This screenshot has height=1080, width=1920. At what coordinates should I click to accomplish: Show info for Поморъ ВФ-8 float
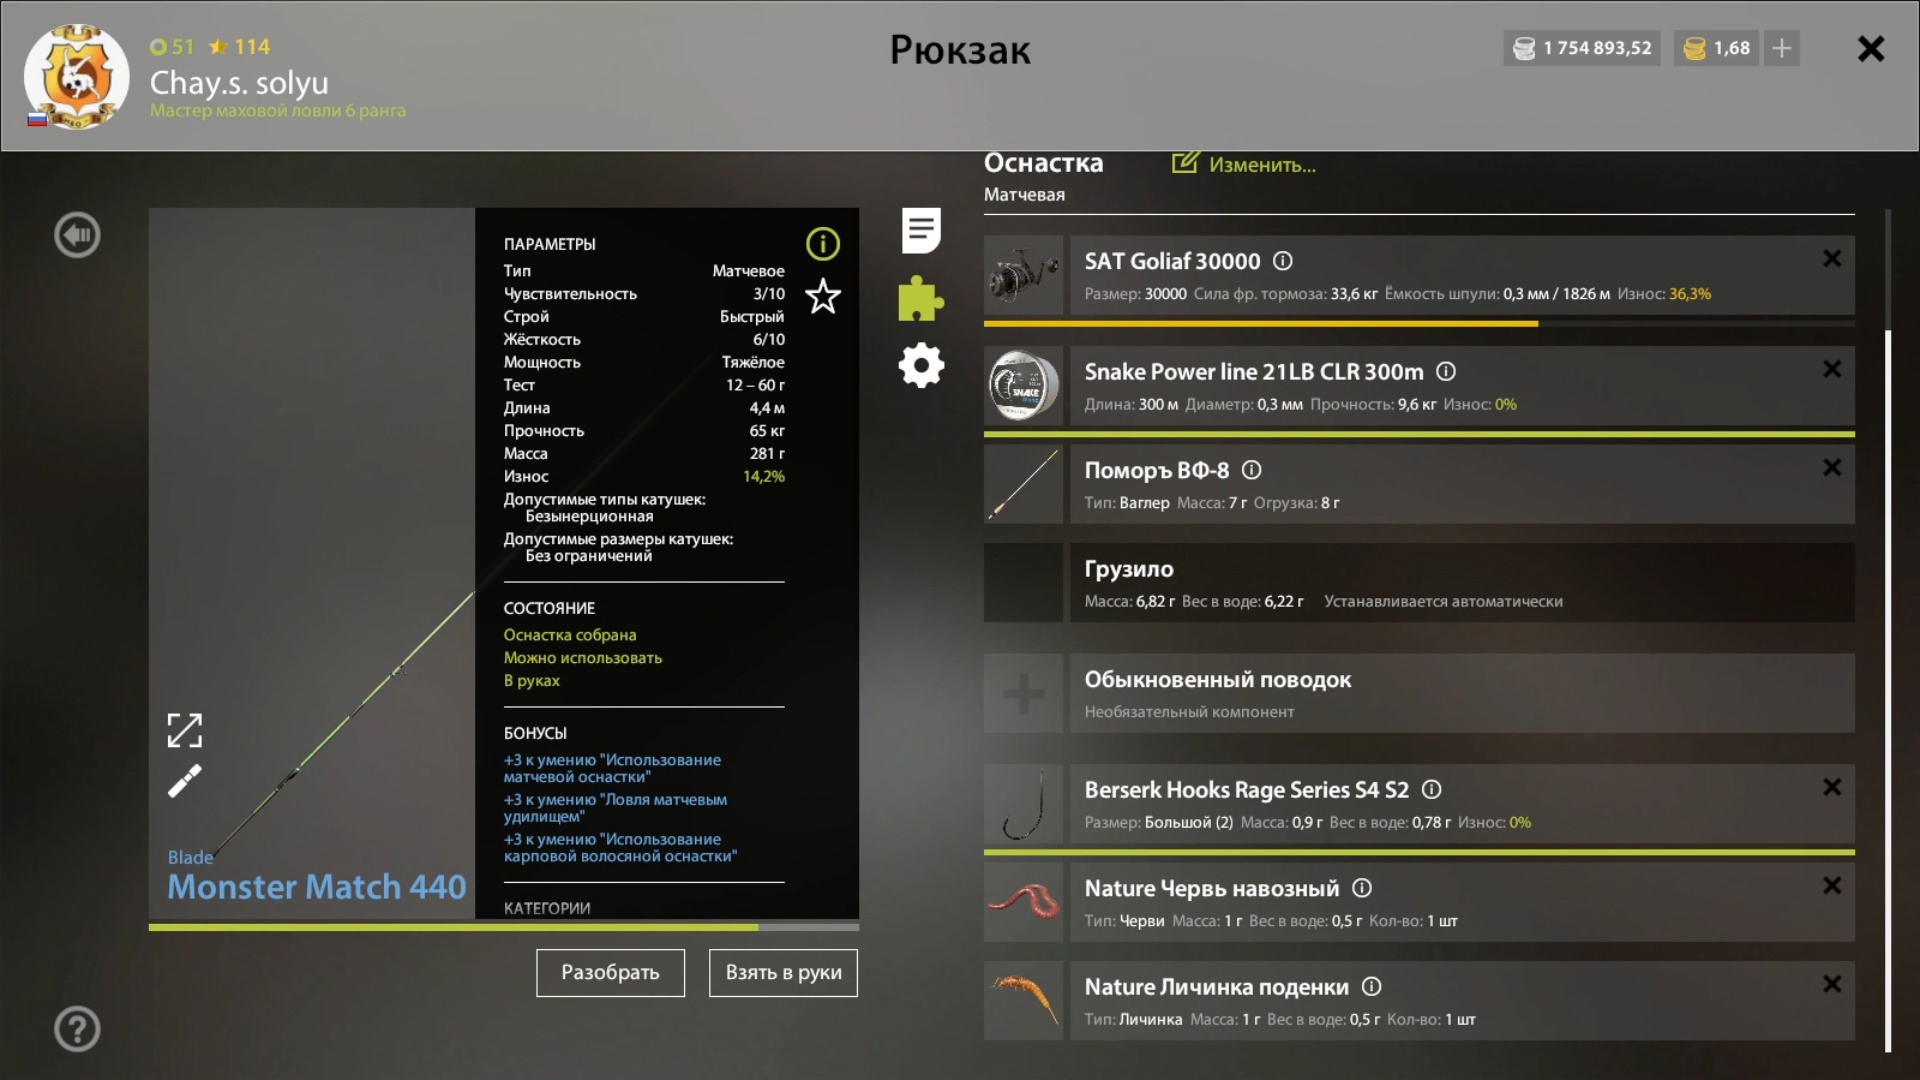pyautogui.click(x=1251, y=470)
